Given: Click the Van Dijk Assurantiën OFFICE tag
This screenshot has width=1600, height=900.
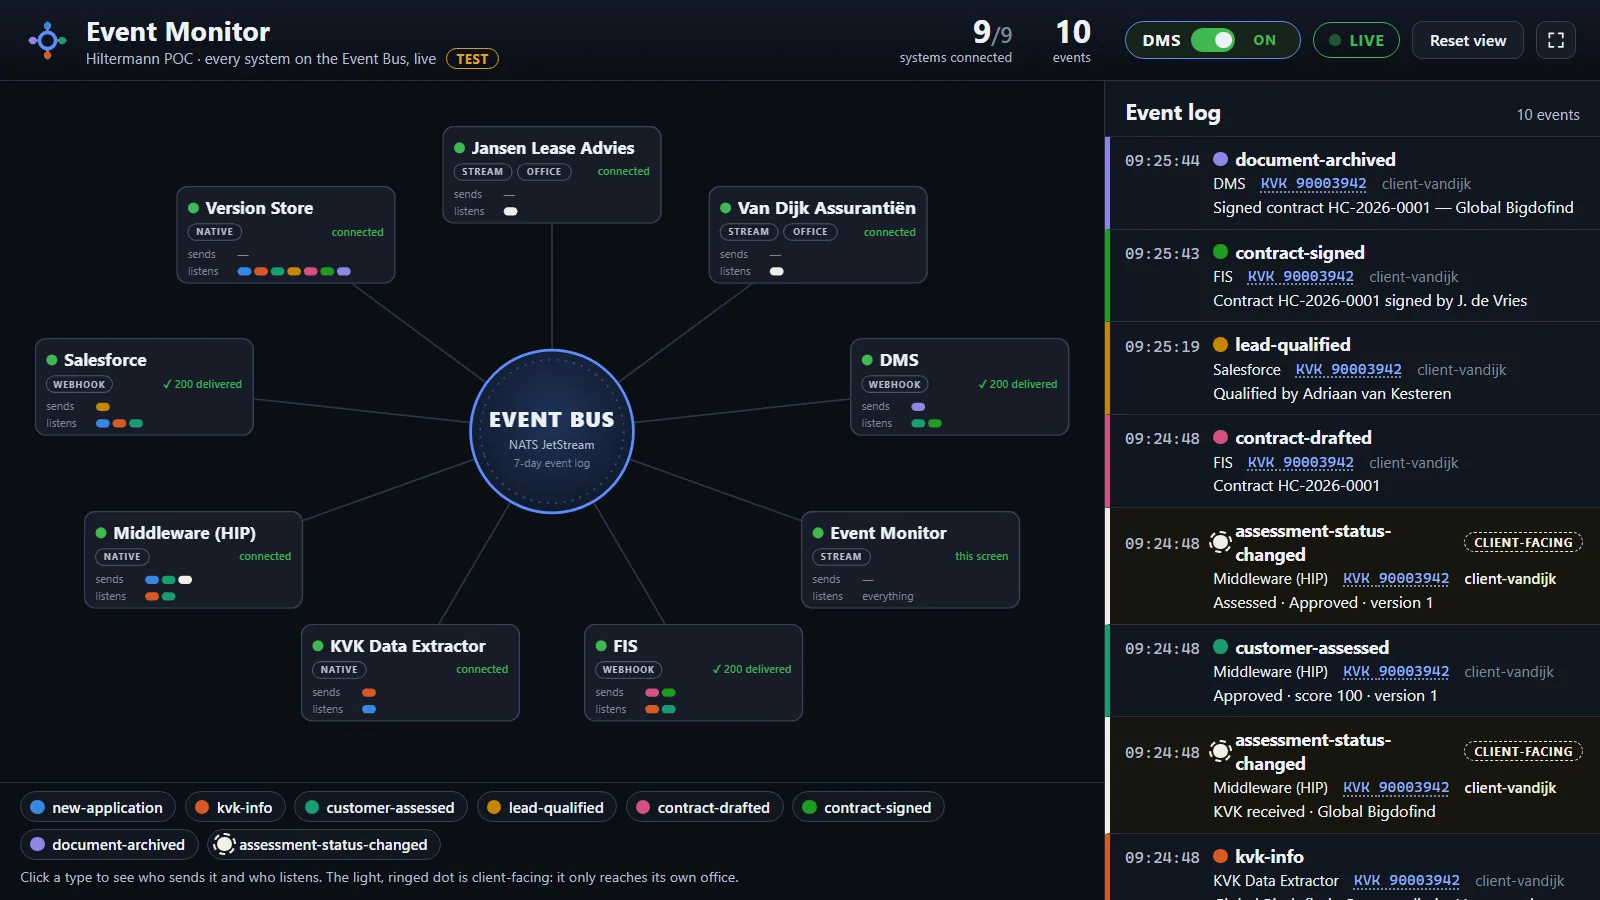Looking at the screenshot, I should [x=810, y=232].
